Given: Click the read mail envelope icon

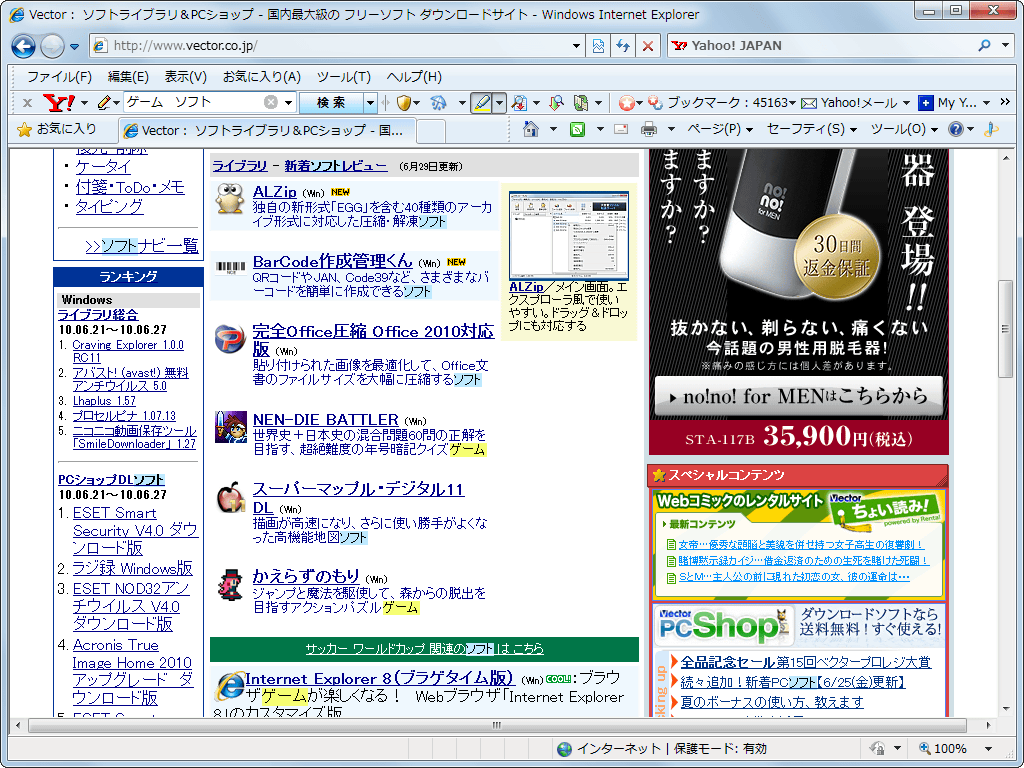Looking at the screenshot, I should pyautogui.click(x=621, y=129).
